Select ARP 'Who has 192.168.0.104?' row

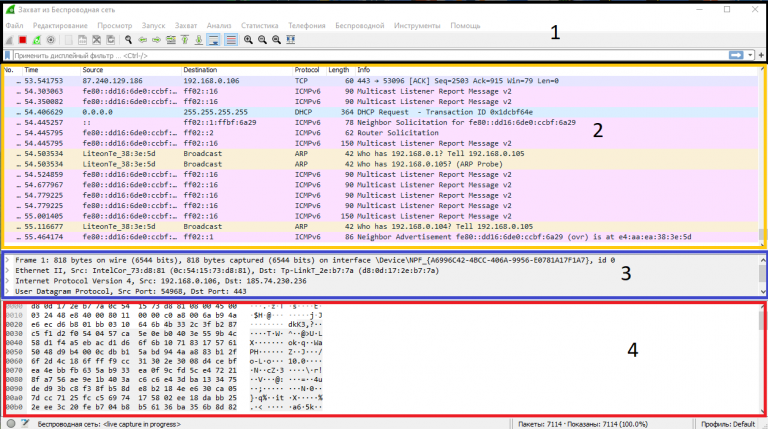tap(381, 227)
